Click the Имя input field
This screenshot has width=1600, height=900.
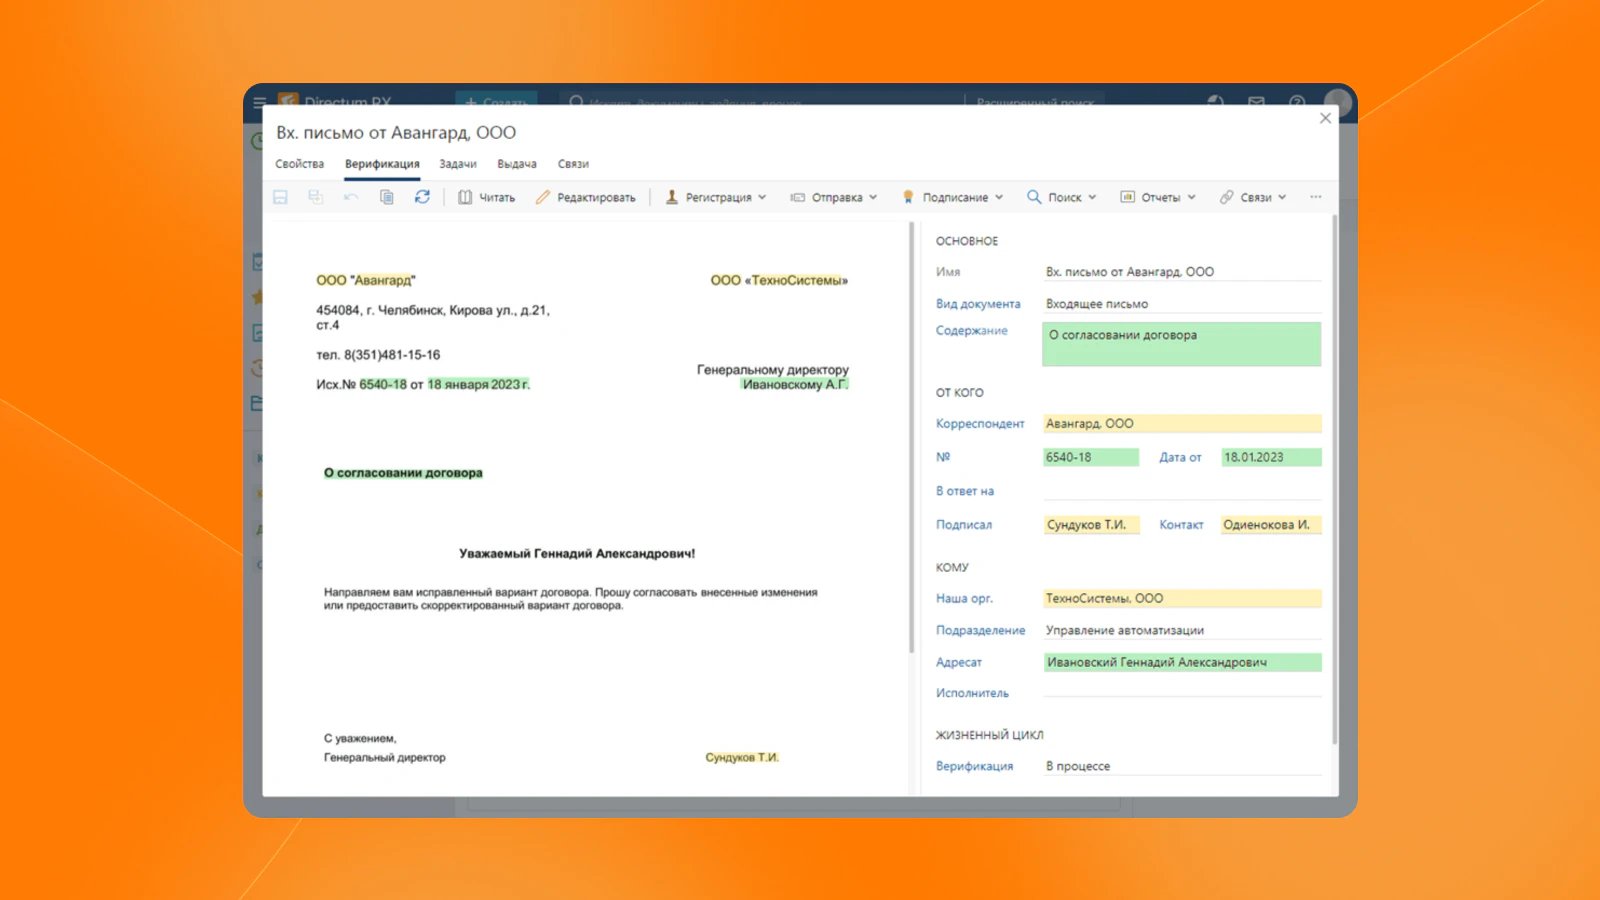[1182, 272]
